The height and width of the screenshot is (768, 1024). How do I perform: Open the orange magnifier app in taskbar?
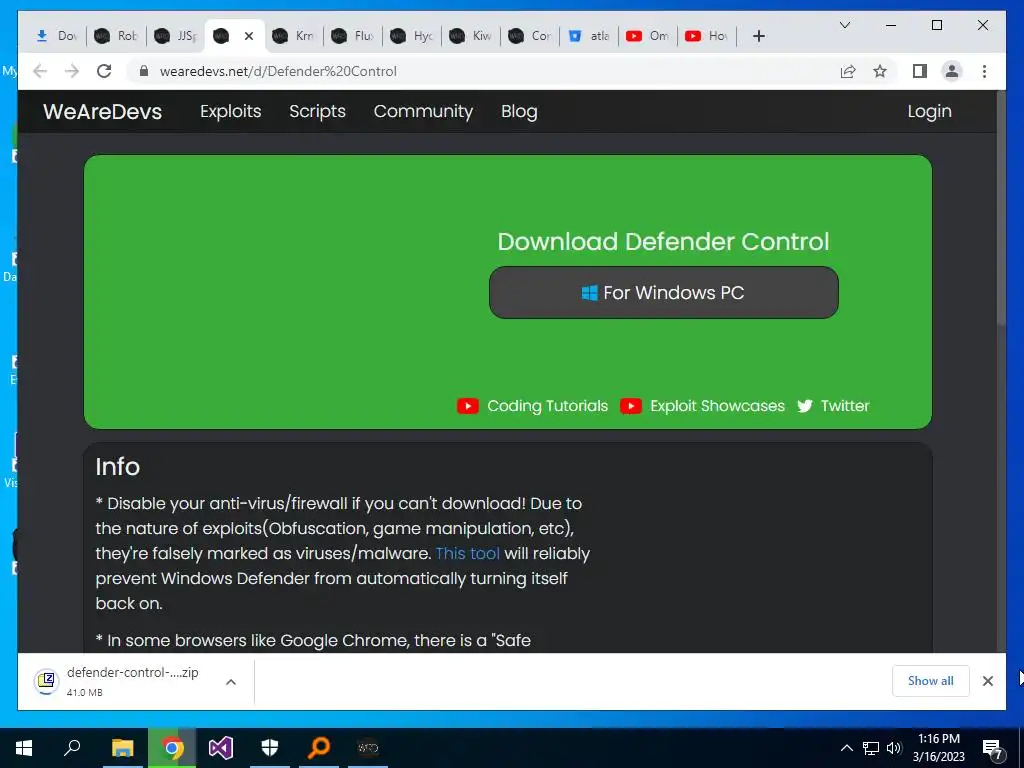click(x=319, y=748)
